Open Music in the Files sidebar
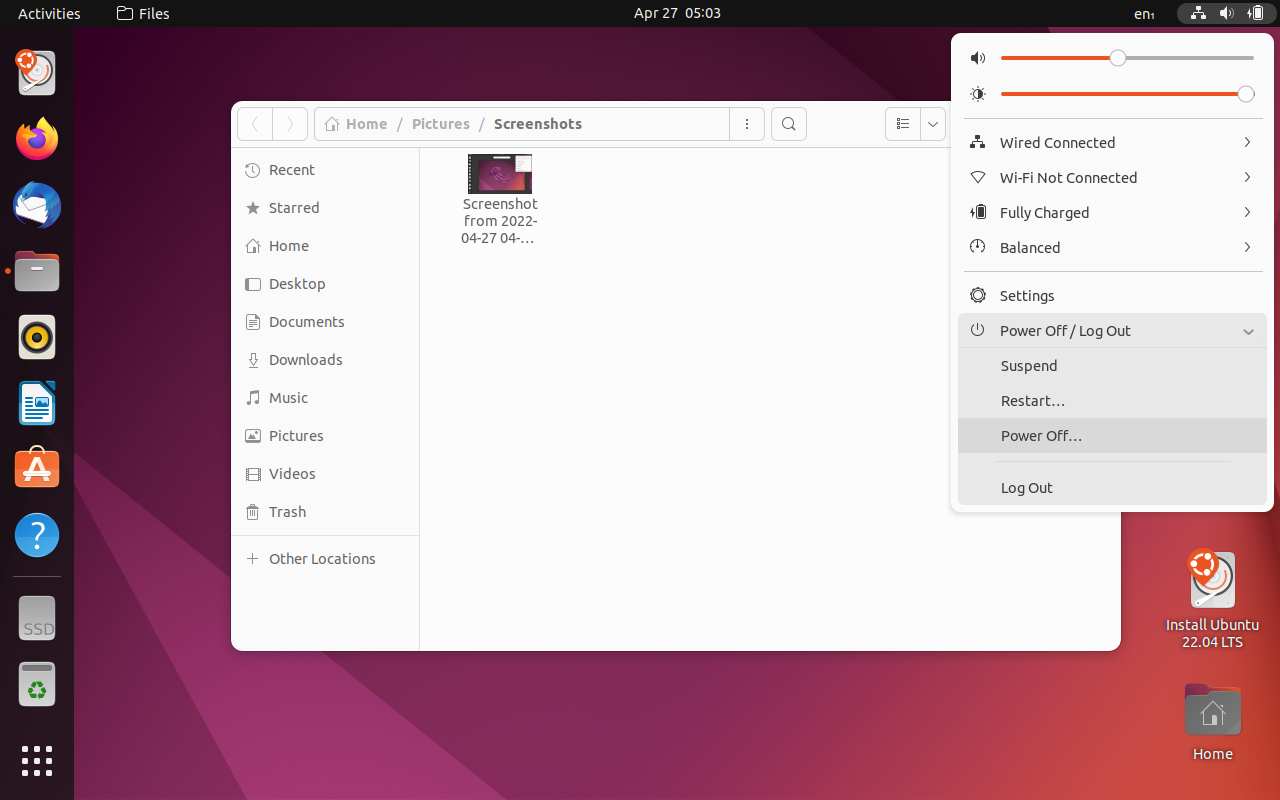Screen dimensions: 1280x800 pos(325,398)
